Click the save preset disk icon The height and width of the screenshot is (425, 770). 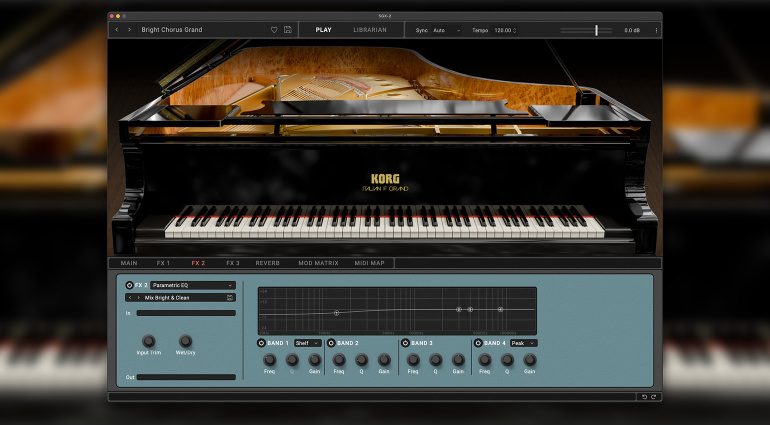(288, 30)
